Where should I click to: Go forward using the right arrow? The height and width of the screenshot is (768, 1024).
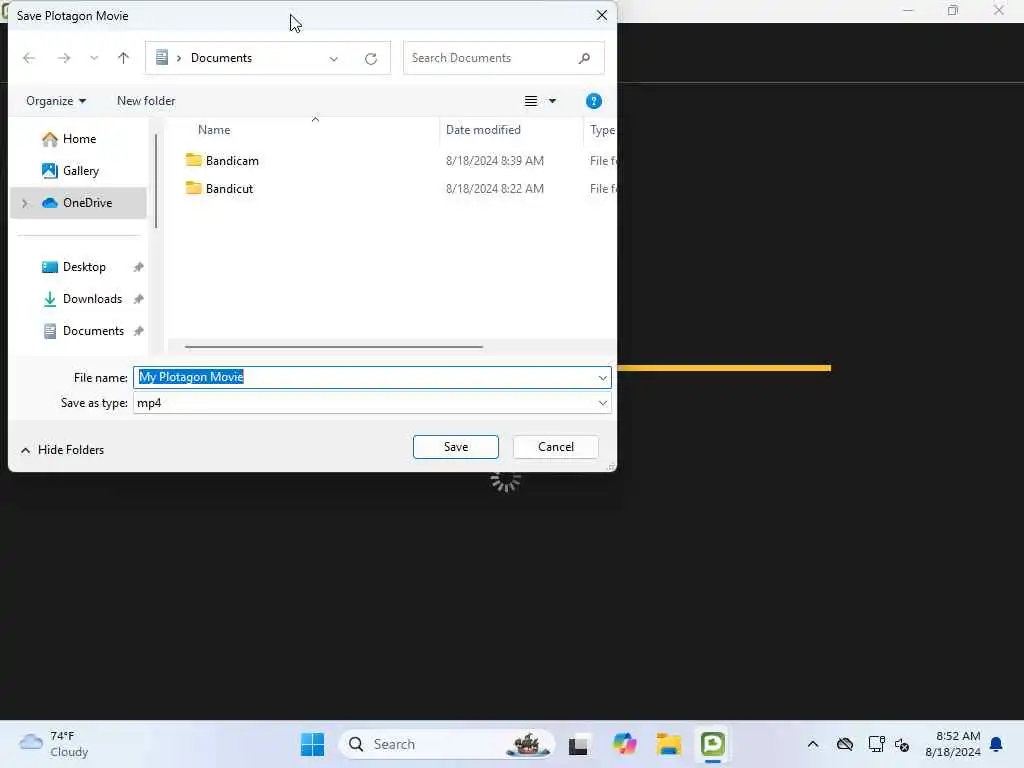pyautogui.click(x=63, y=58)
